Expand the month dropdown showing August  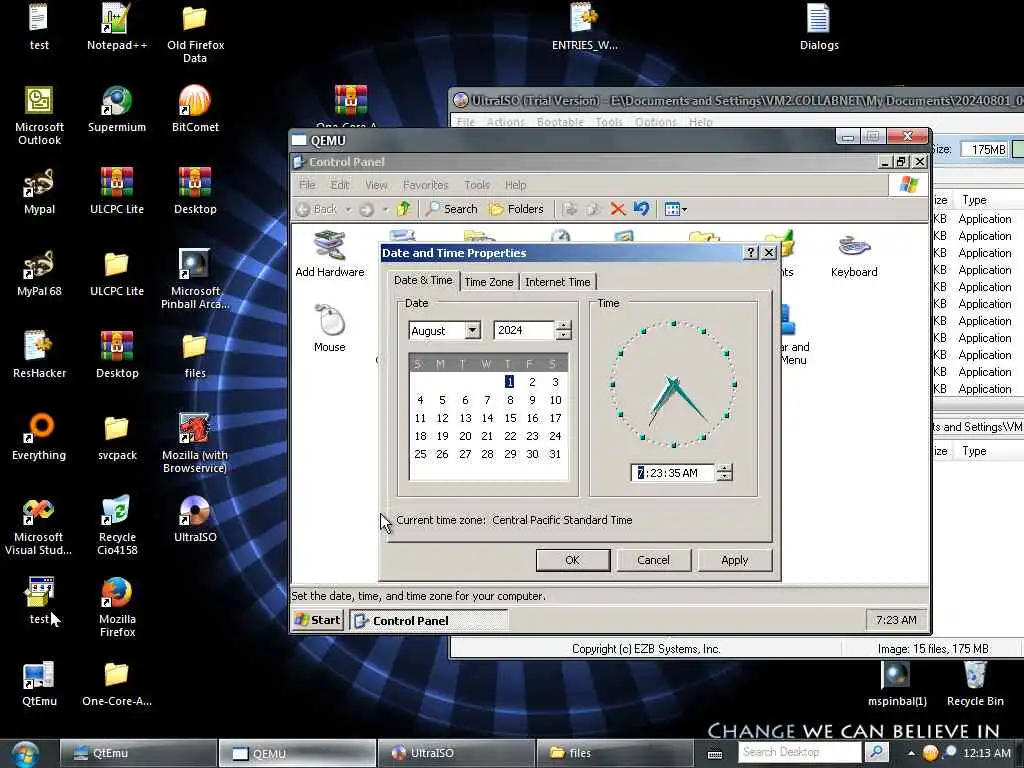[473, 330]
